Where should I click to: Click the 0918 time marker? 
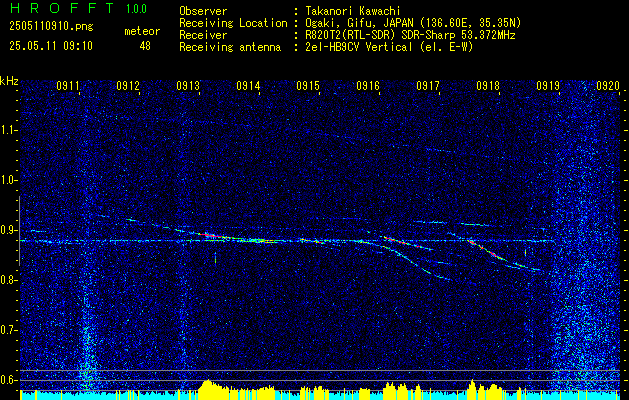coord(488,85)
